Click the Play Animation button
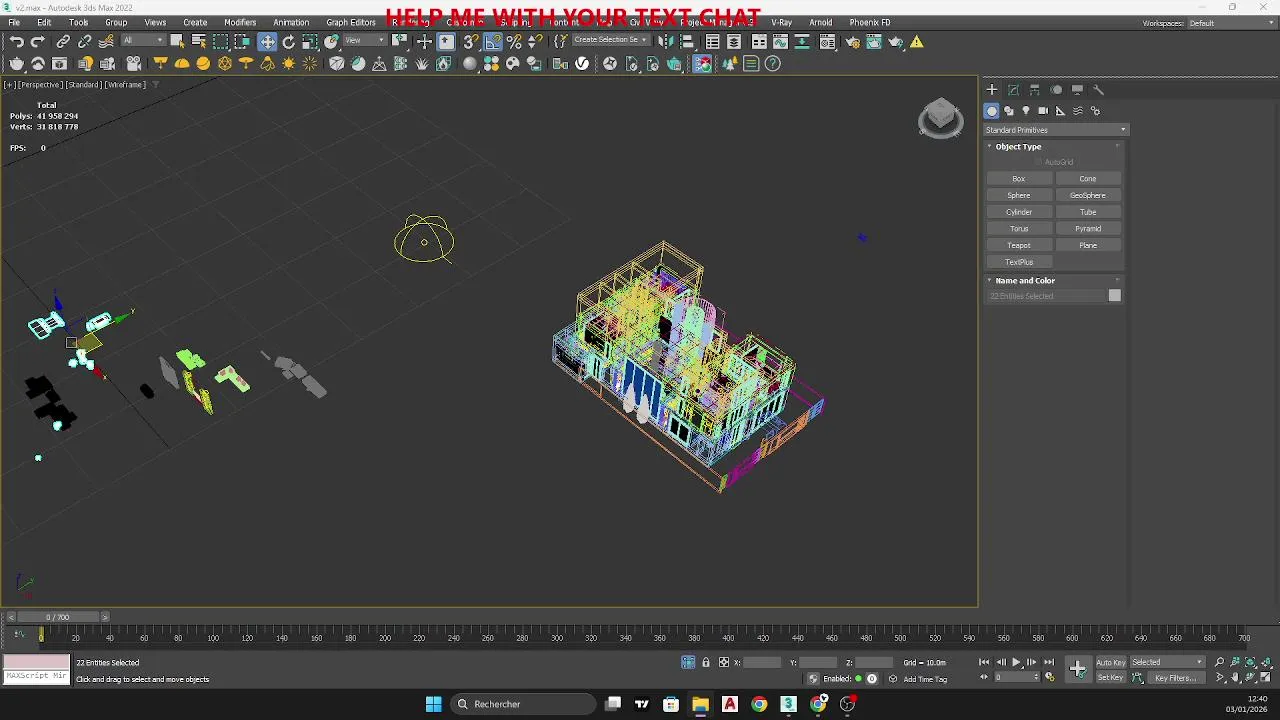The image size is (1280, 720). point(1016,662)
